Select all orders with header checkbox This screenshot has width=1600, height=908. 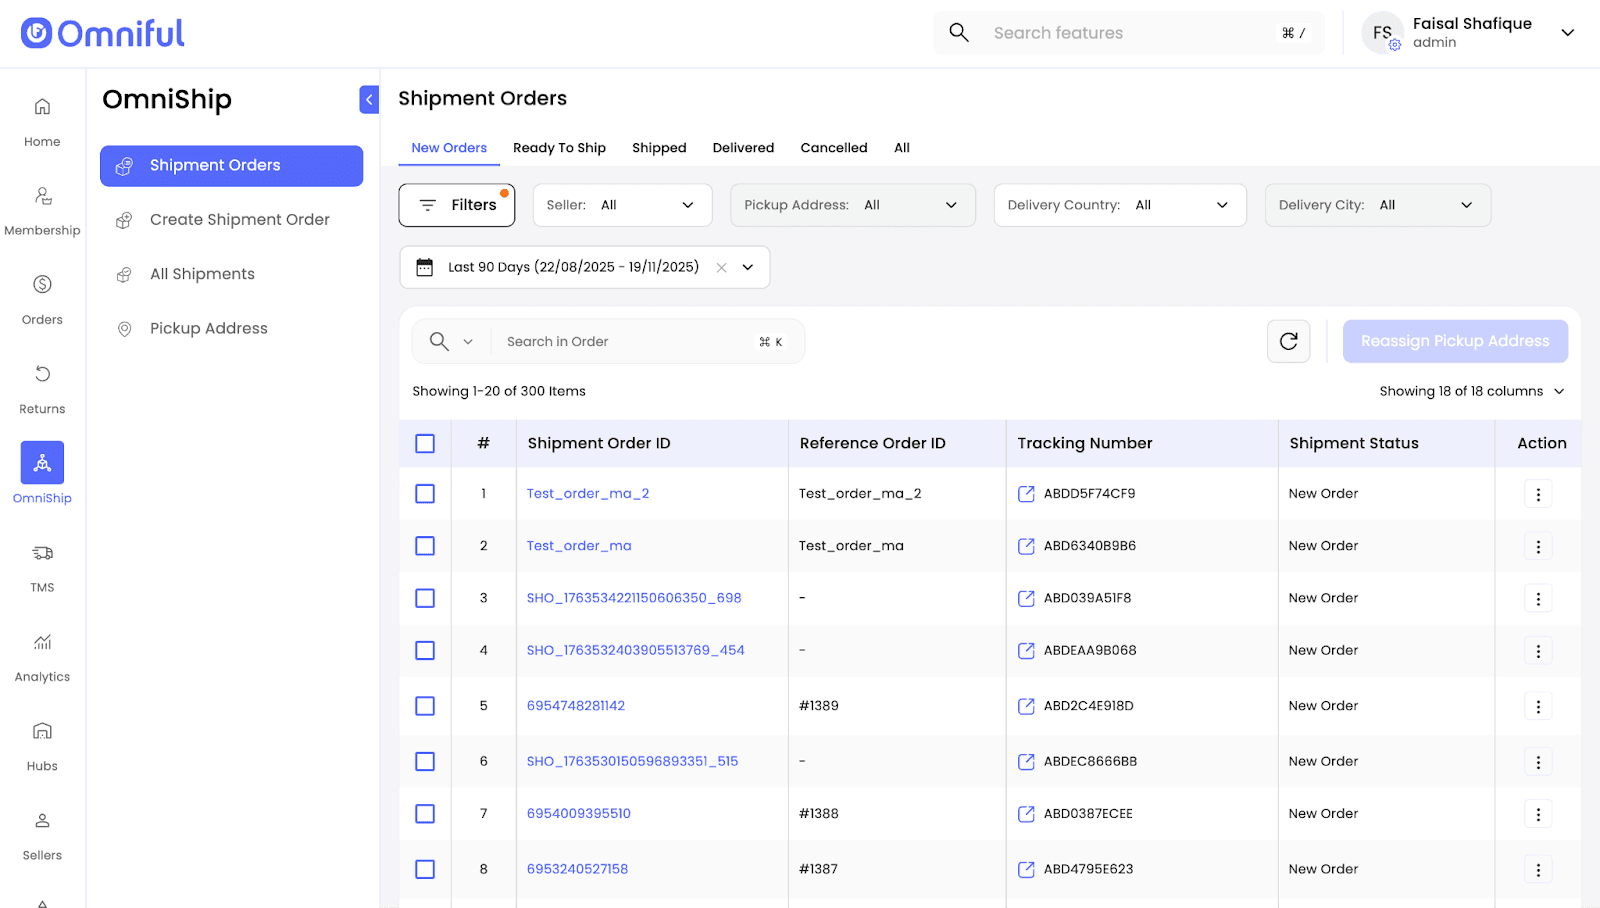(425, 443)
